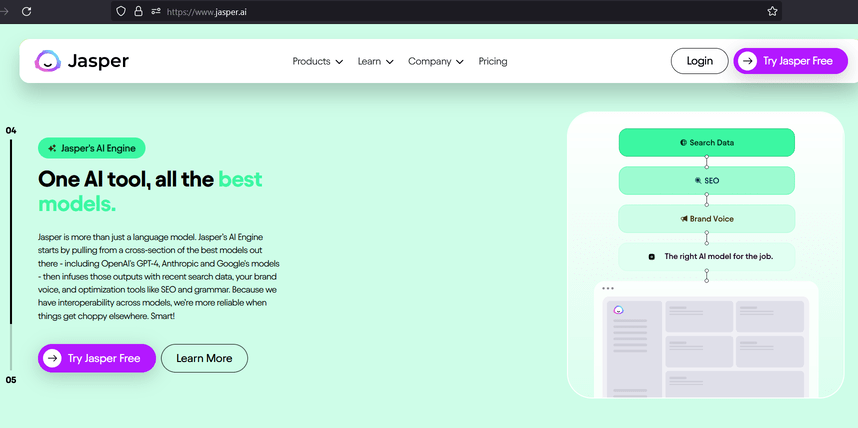
Task: Expand the Learn menu chevron
Action: [390, 62]
